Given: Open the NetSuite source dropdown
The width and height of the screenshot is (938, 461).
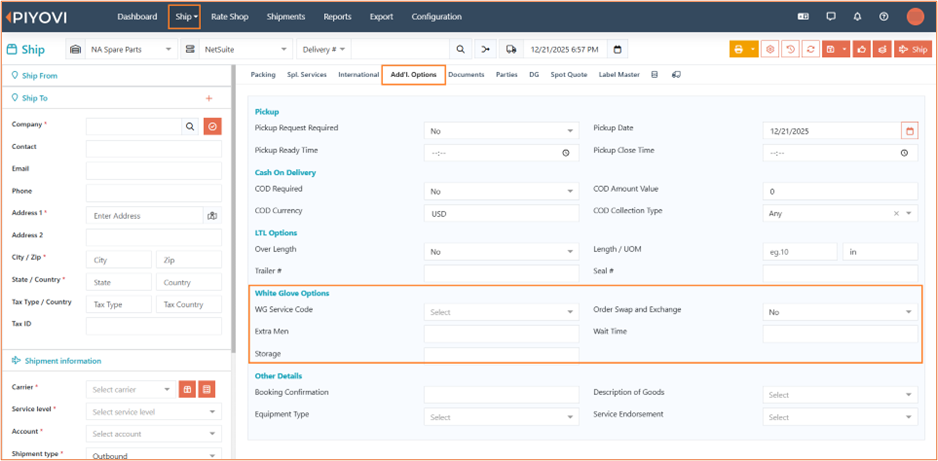Looking at the screenshot, I should (x=245, y=50).
